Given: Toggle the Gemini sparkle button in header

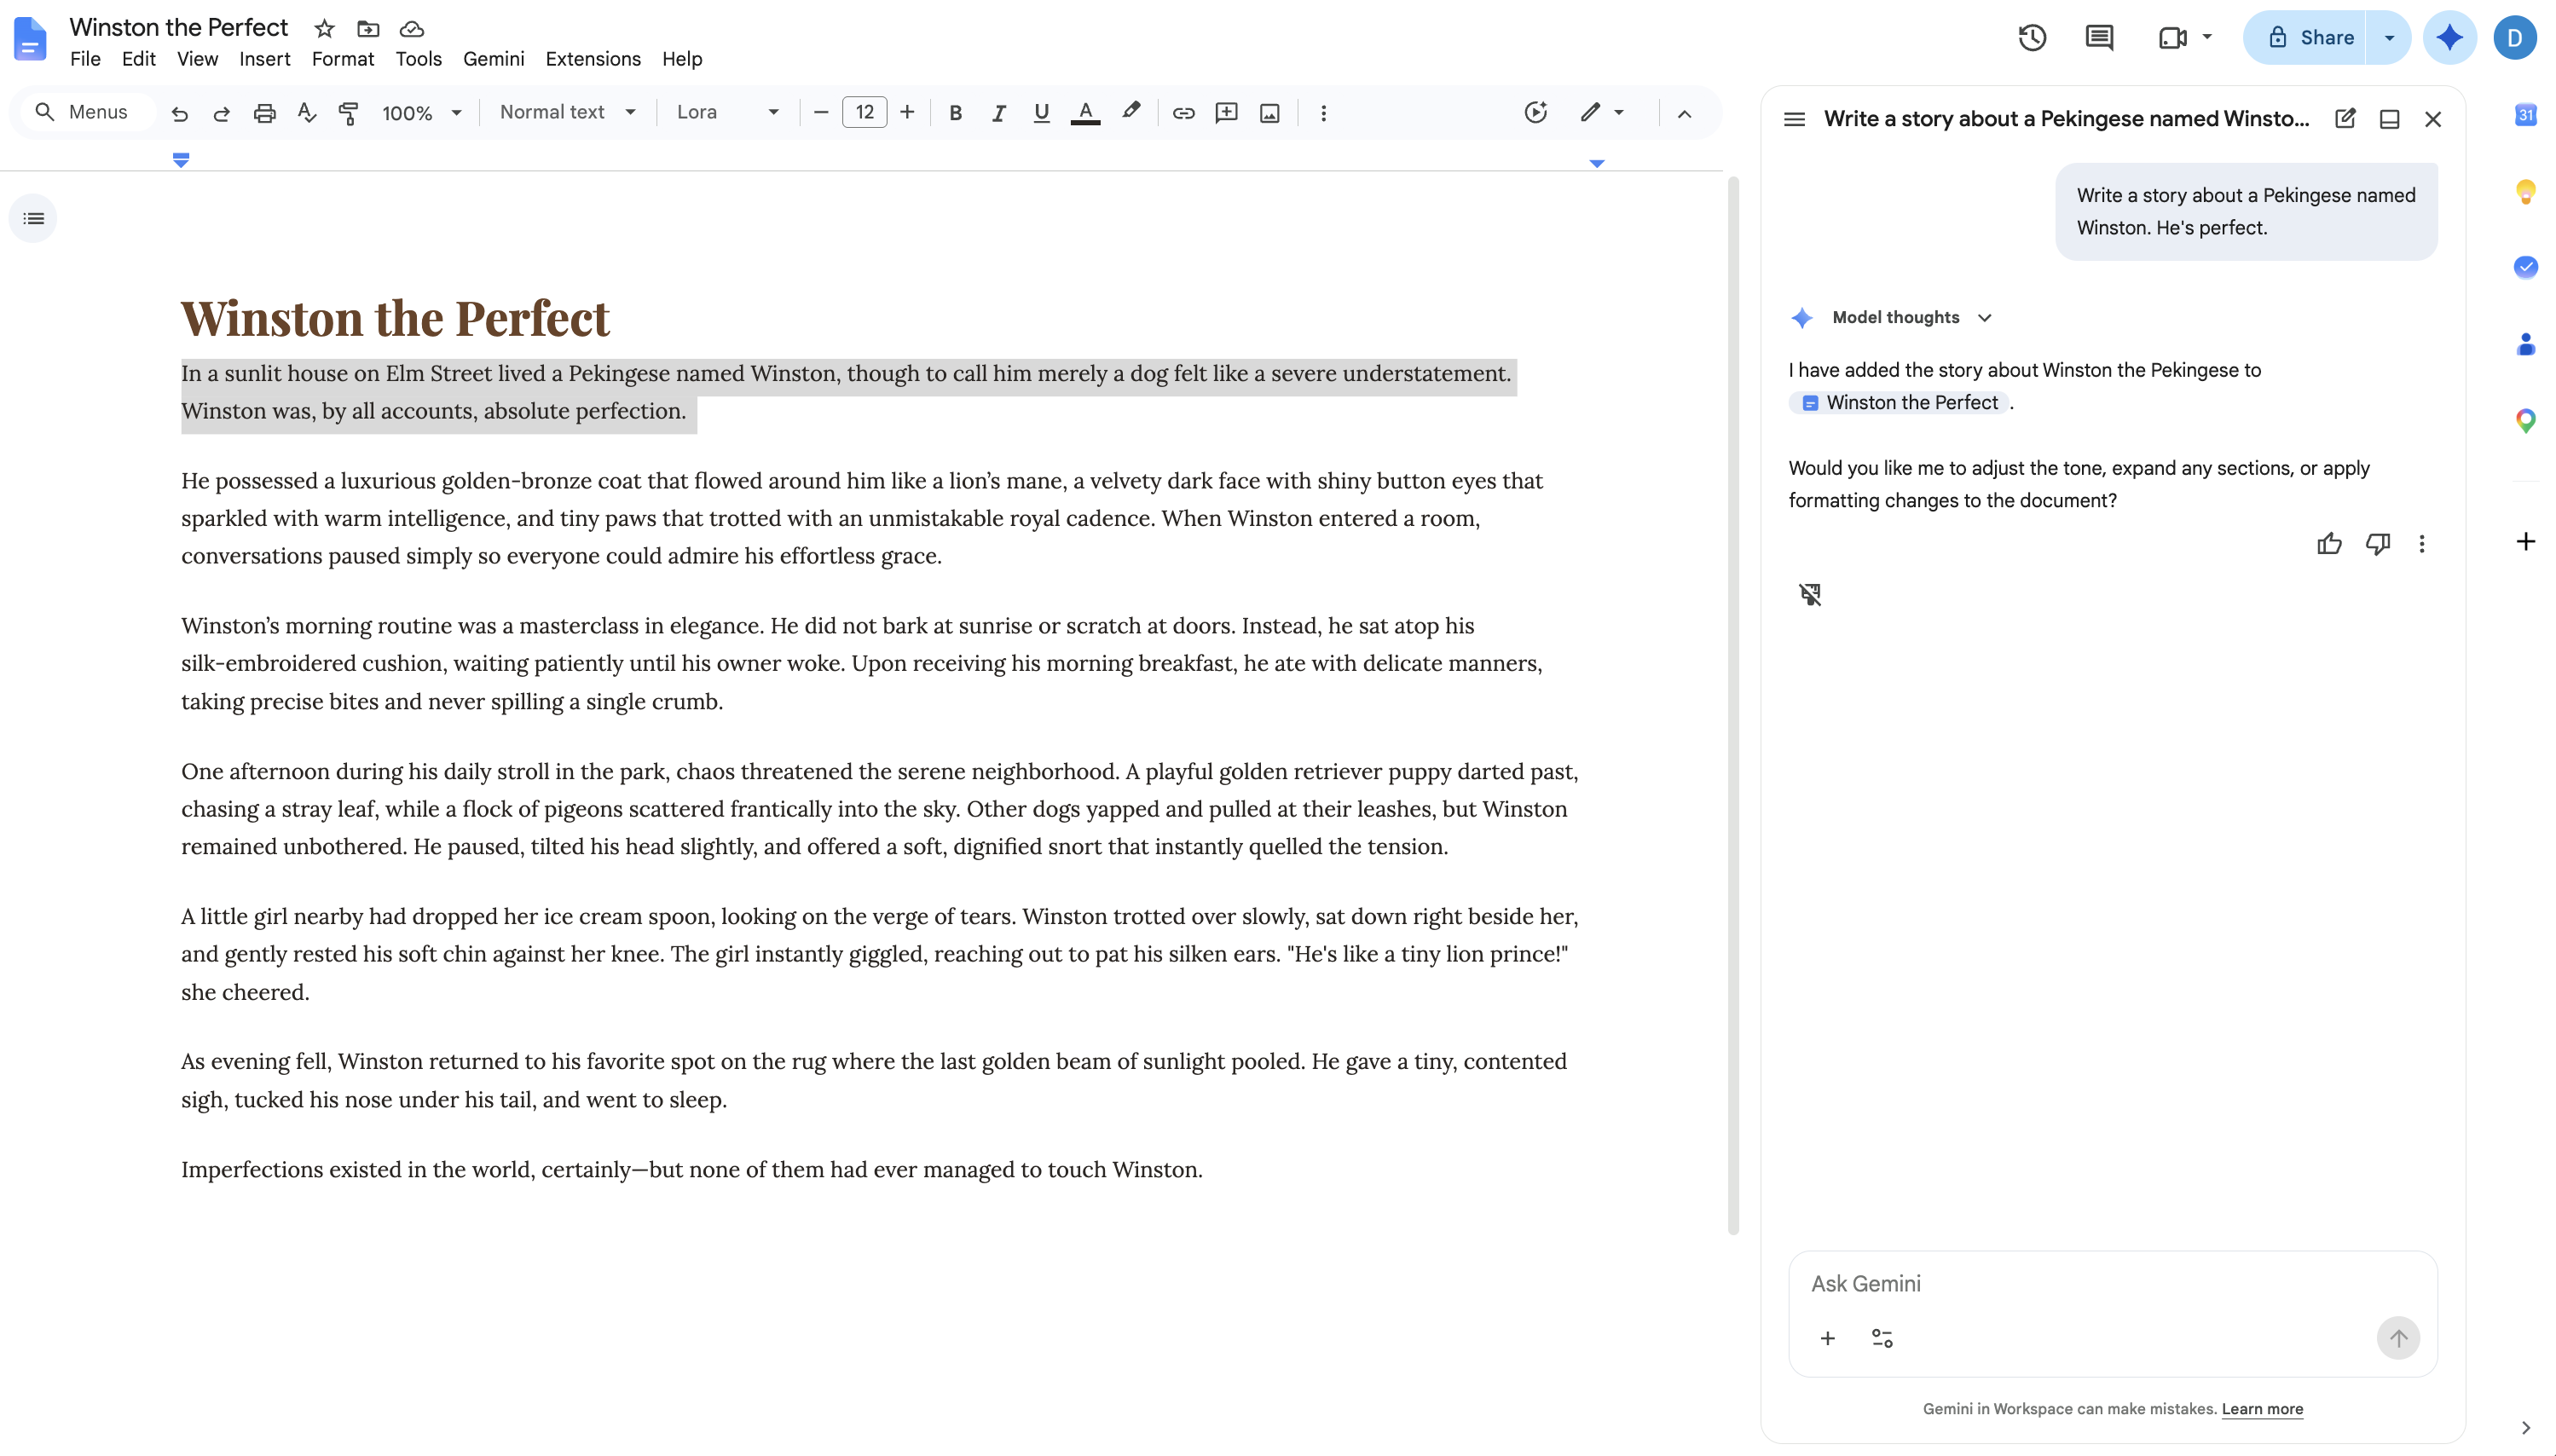Looking at the screenshot, I should point(2449,38).
